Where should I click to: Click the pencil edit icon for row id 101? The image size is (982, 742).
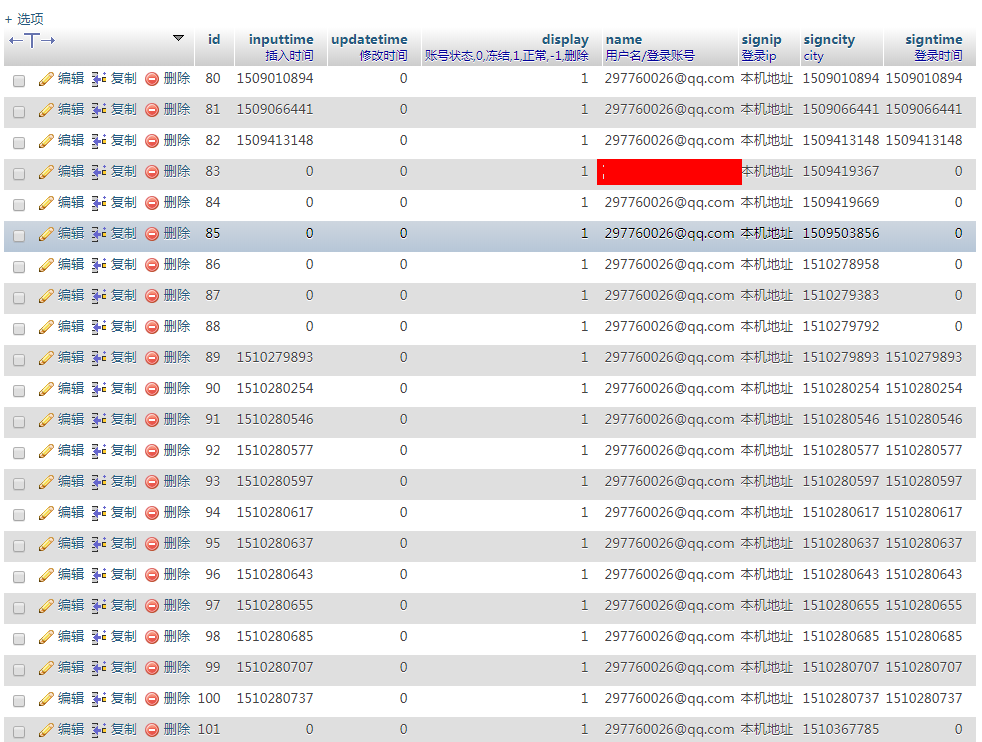46,730
